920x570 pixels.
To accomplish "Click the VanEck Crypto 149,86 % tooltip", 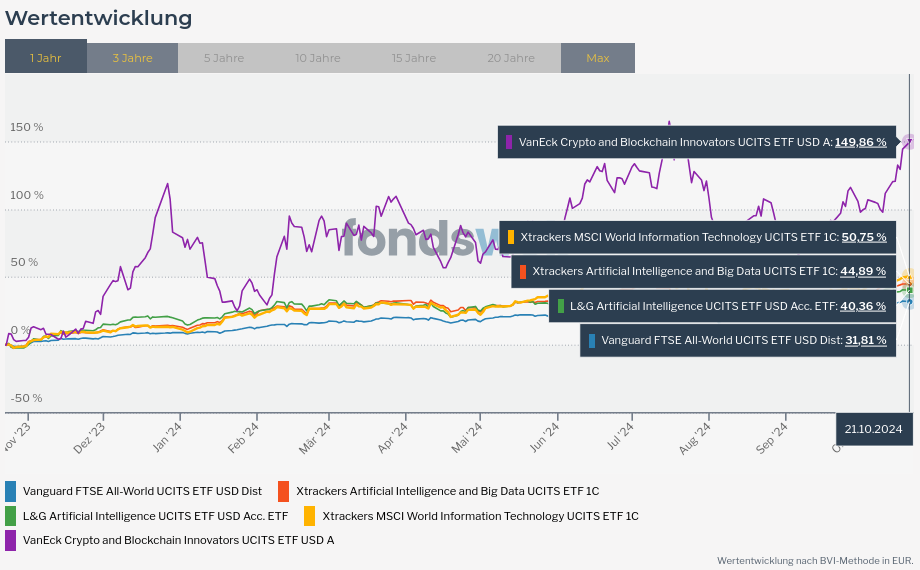I will [696, 142].
